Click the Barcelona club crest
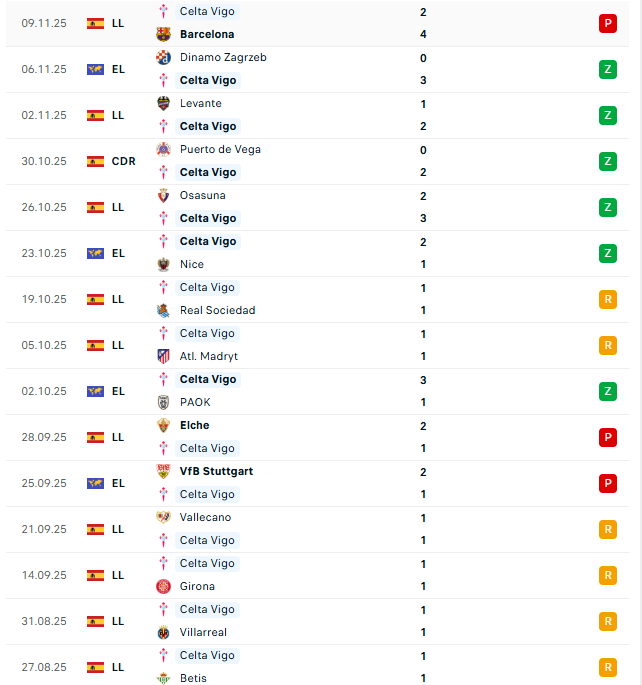 point(164,34)
